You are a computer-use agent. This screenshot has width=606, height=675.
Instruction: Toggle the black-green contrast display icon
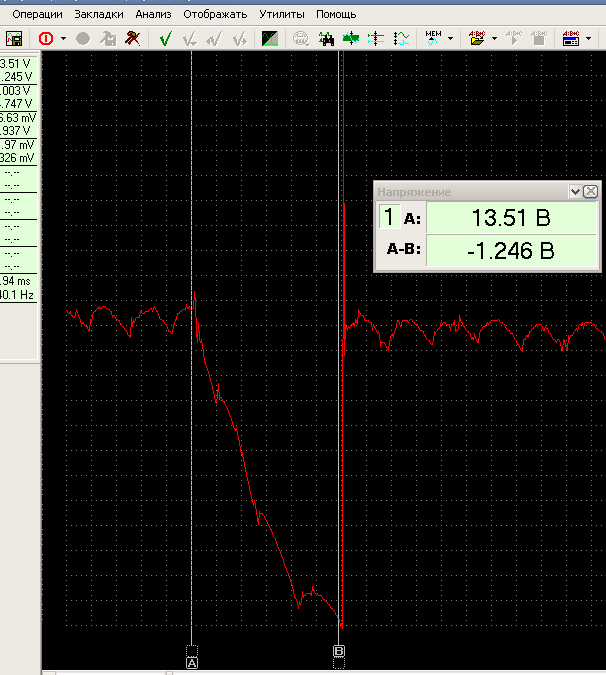click(x=270, y=38)
